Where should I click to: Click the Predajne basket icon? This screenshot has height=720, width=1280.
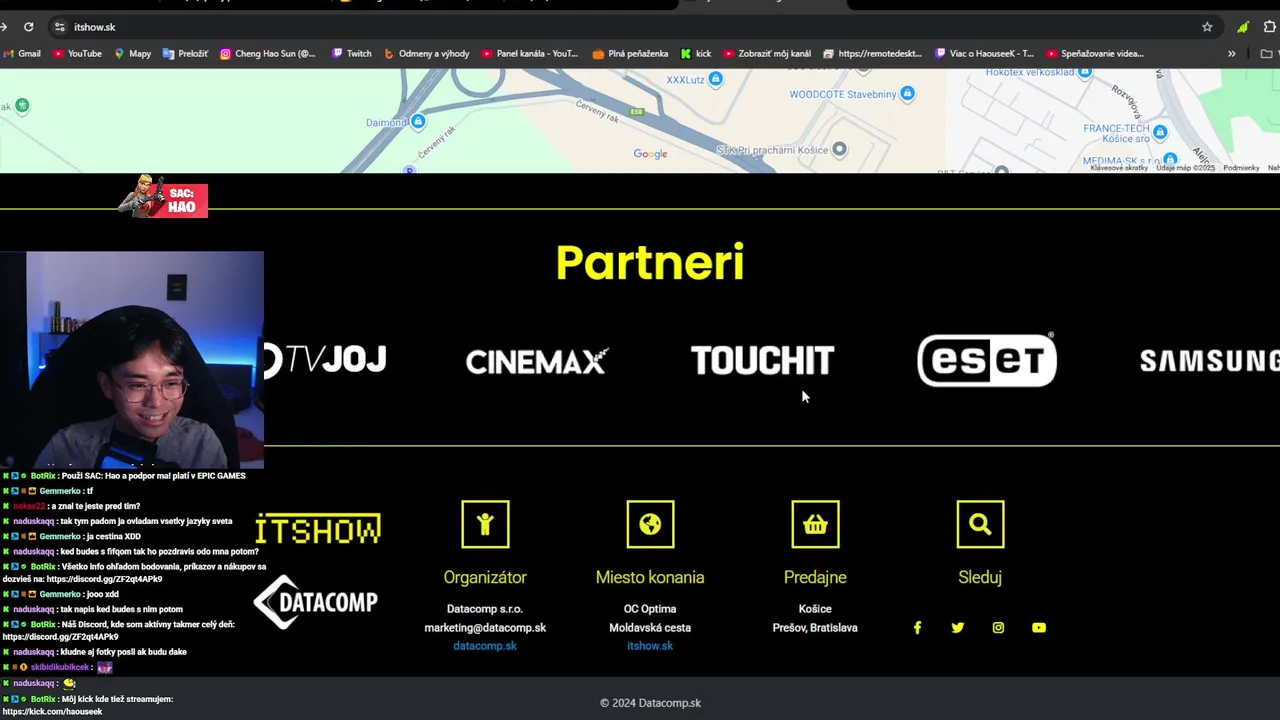815,524
